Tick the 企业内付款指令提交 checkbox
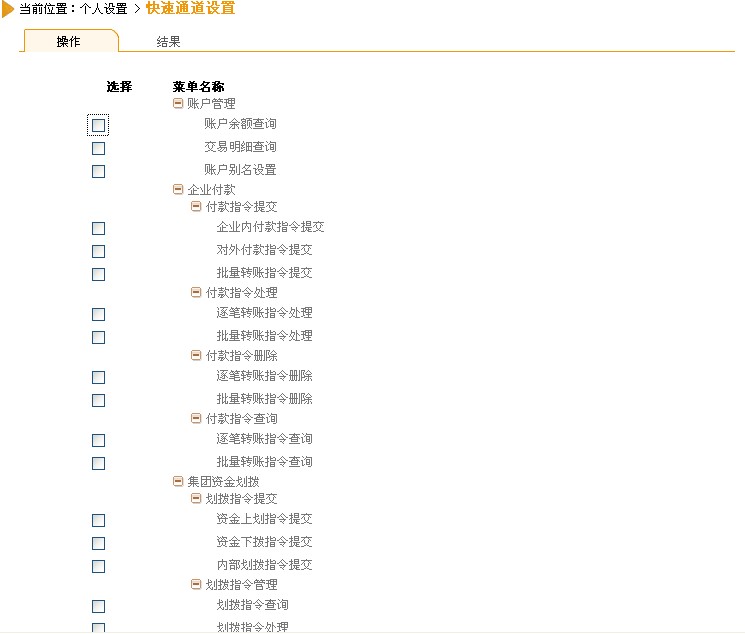 click(98, 228)
